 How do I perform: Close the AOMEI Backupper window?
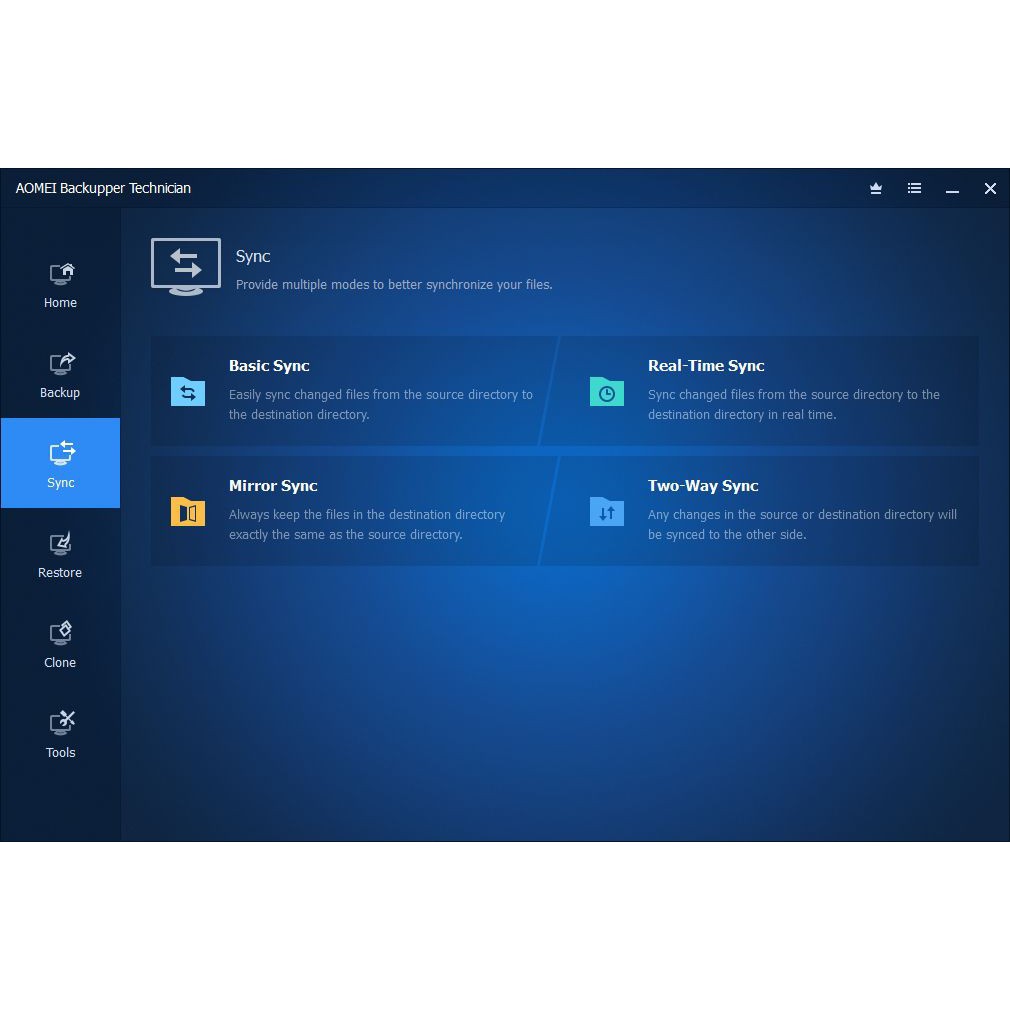click(990, 188)
